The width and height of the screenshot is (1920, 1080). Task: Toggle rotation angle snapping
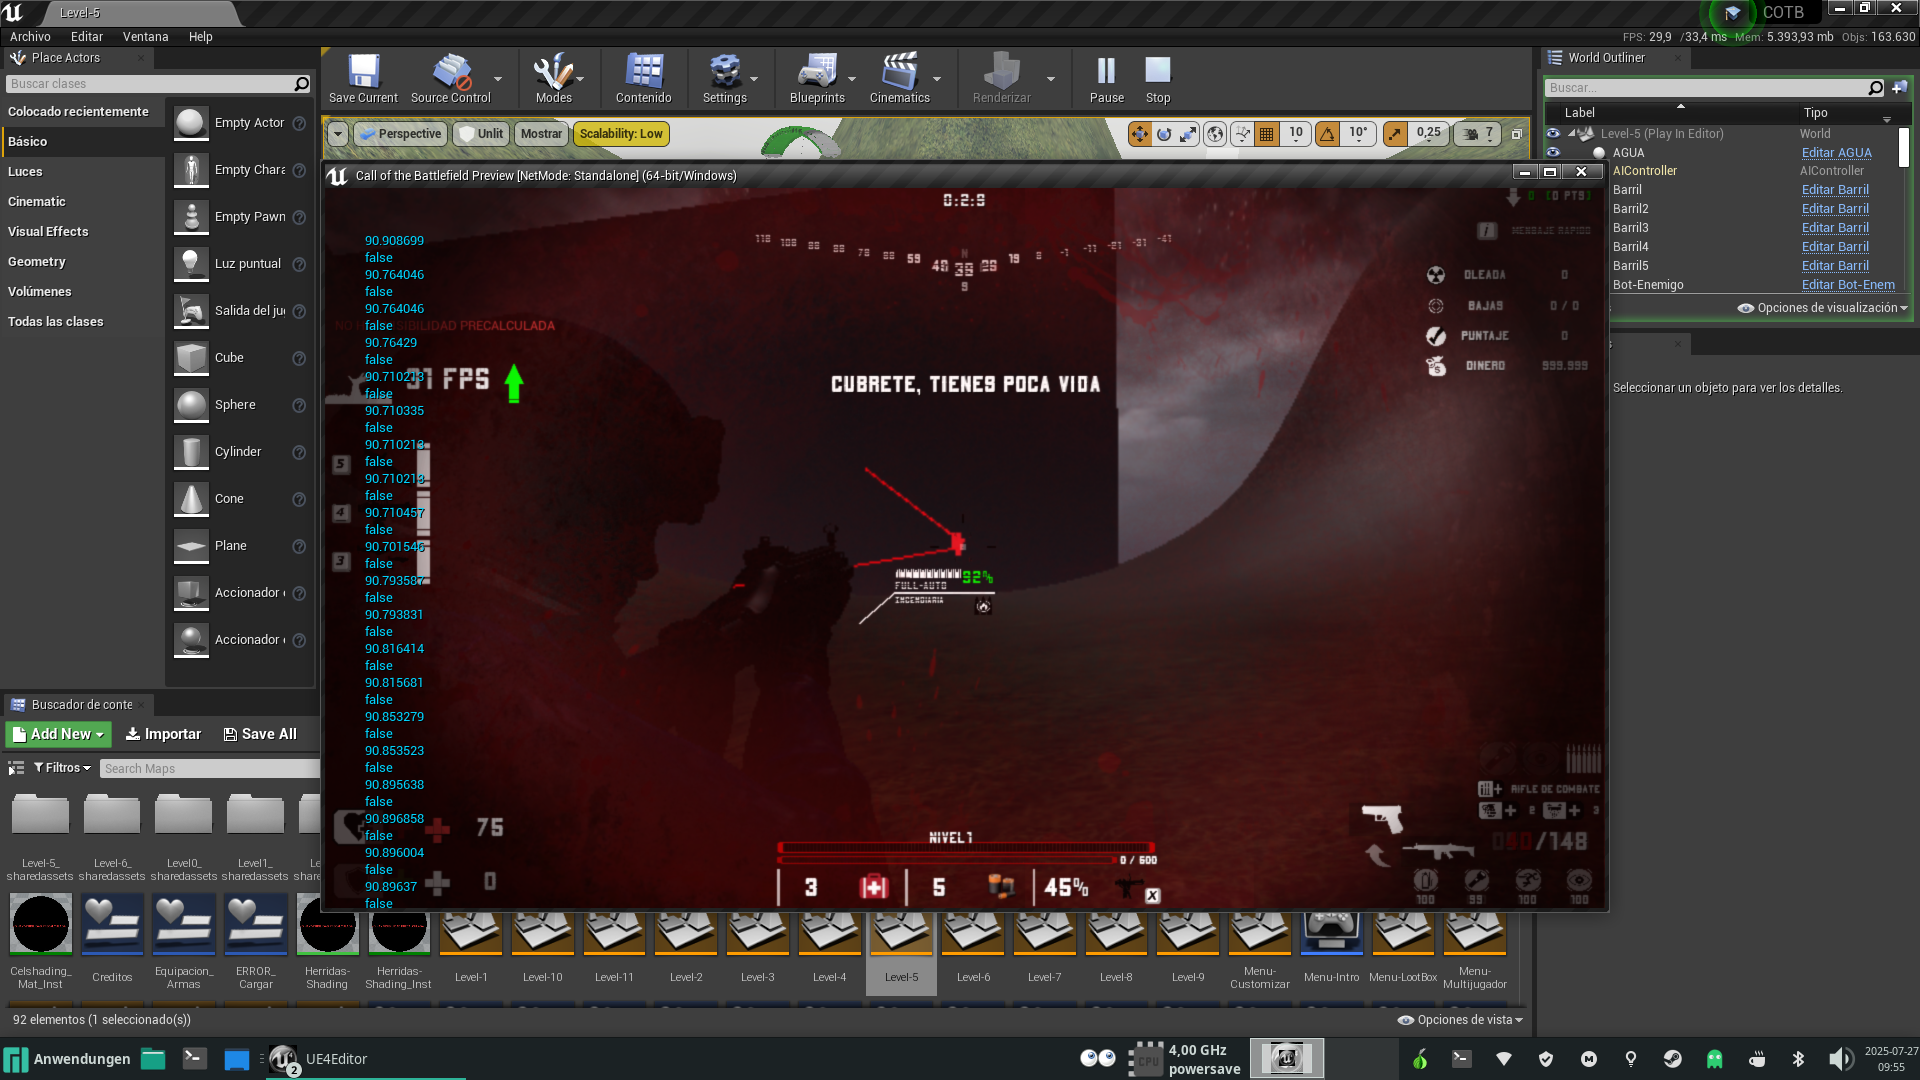coord(1327,134)
